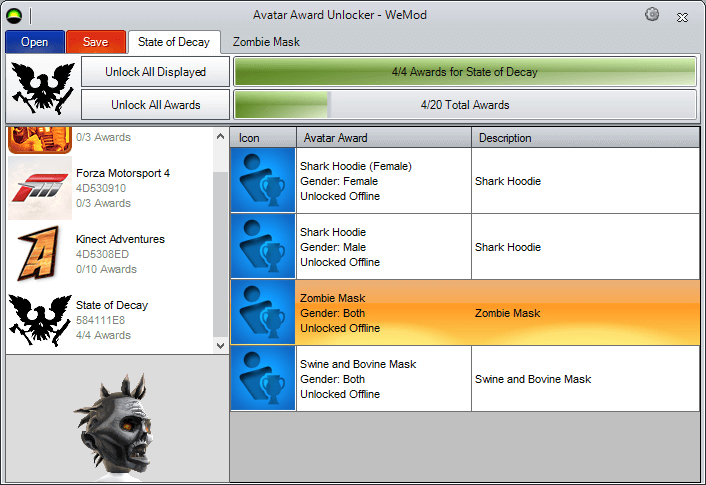Sort by the Avatar Award column header
Screen dimensions: 706x485
[383, 138]
